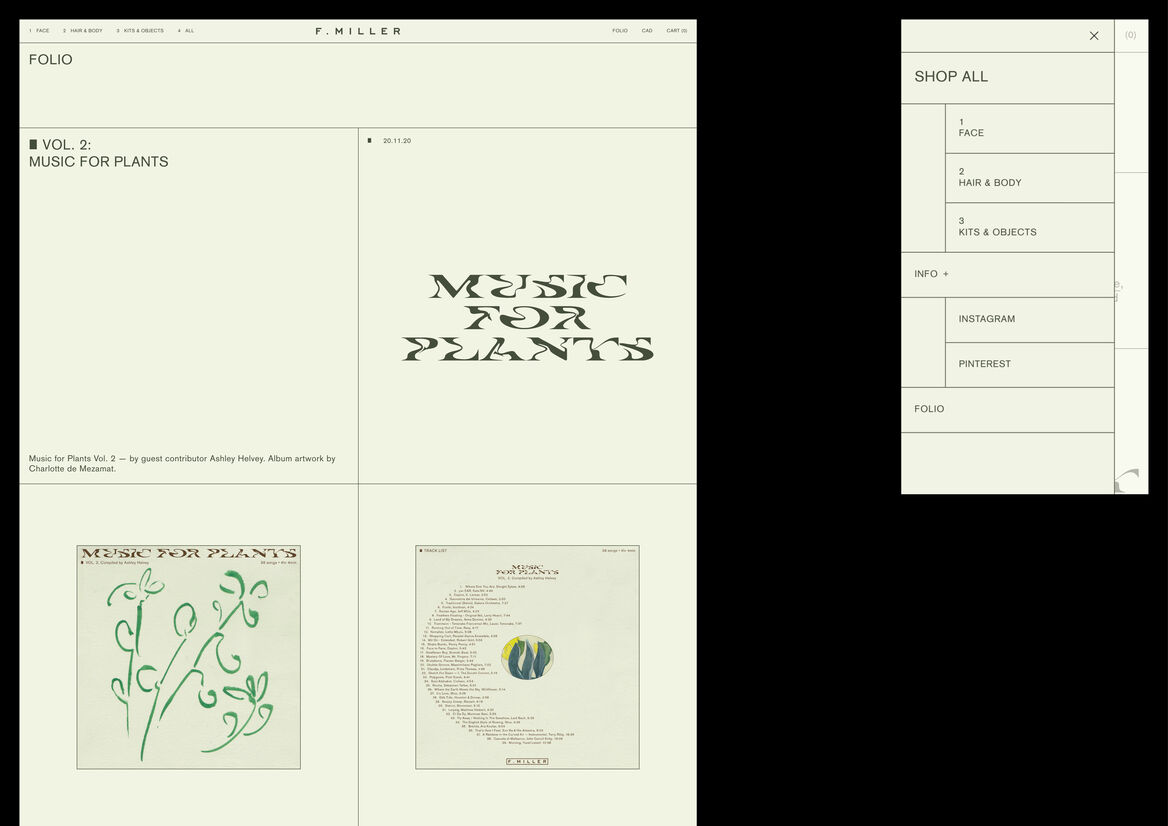Select KITS & OBJECTS in mobile menu
This screenshot has height=826, width=1168.
click(997, 227)
